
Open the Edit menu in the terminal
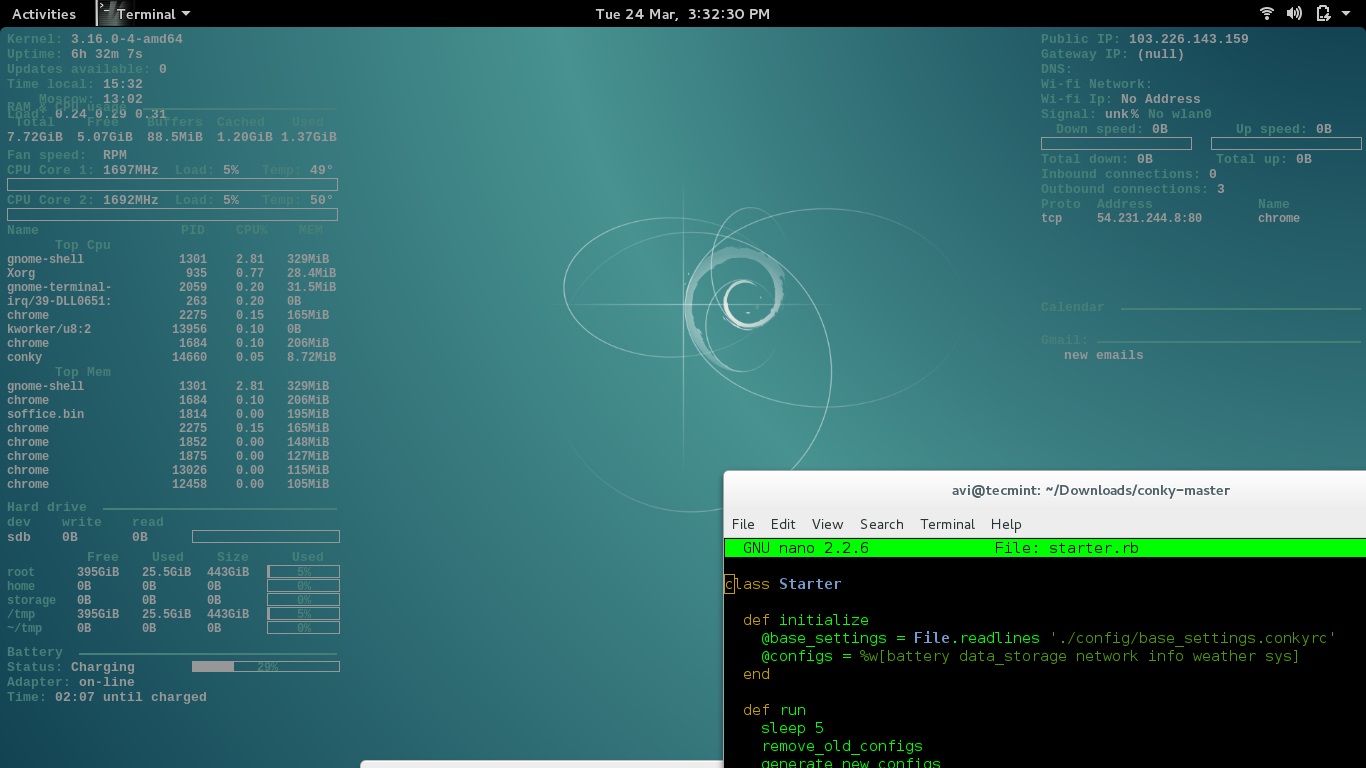783,524
